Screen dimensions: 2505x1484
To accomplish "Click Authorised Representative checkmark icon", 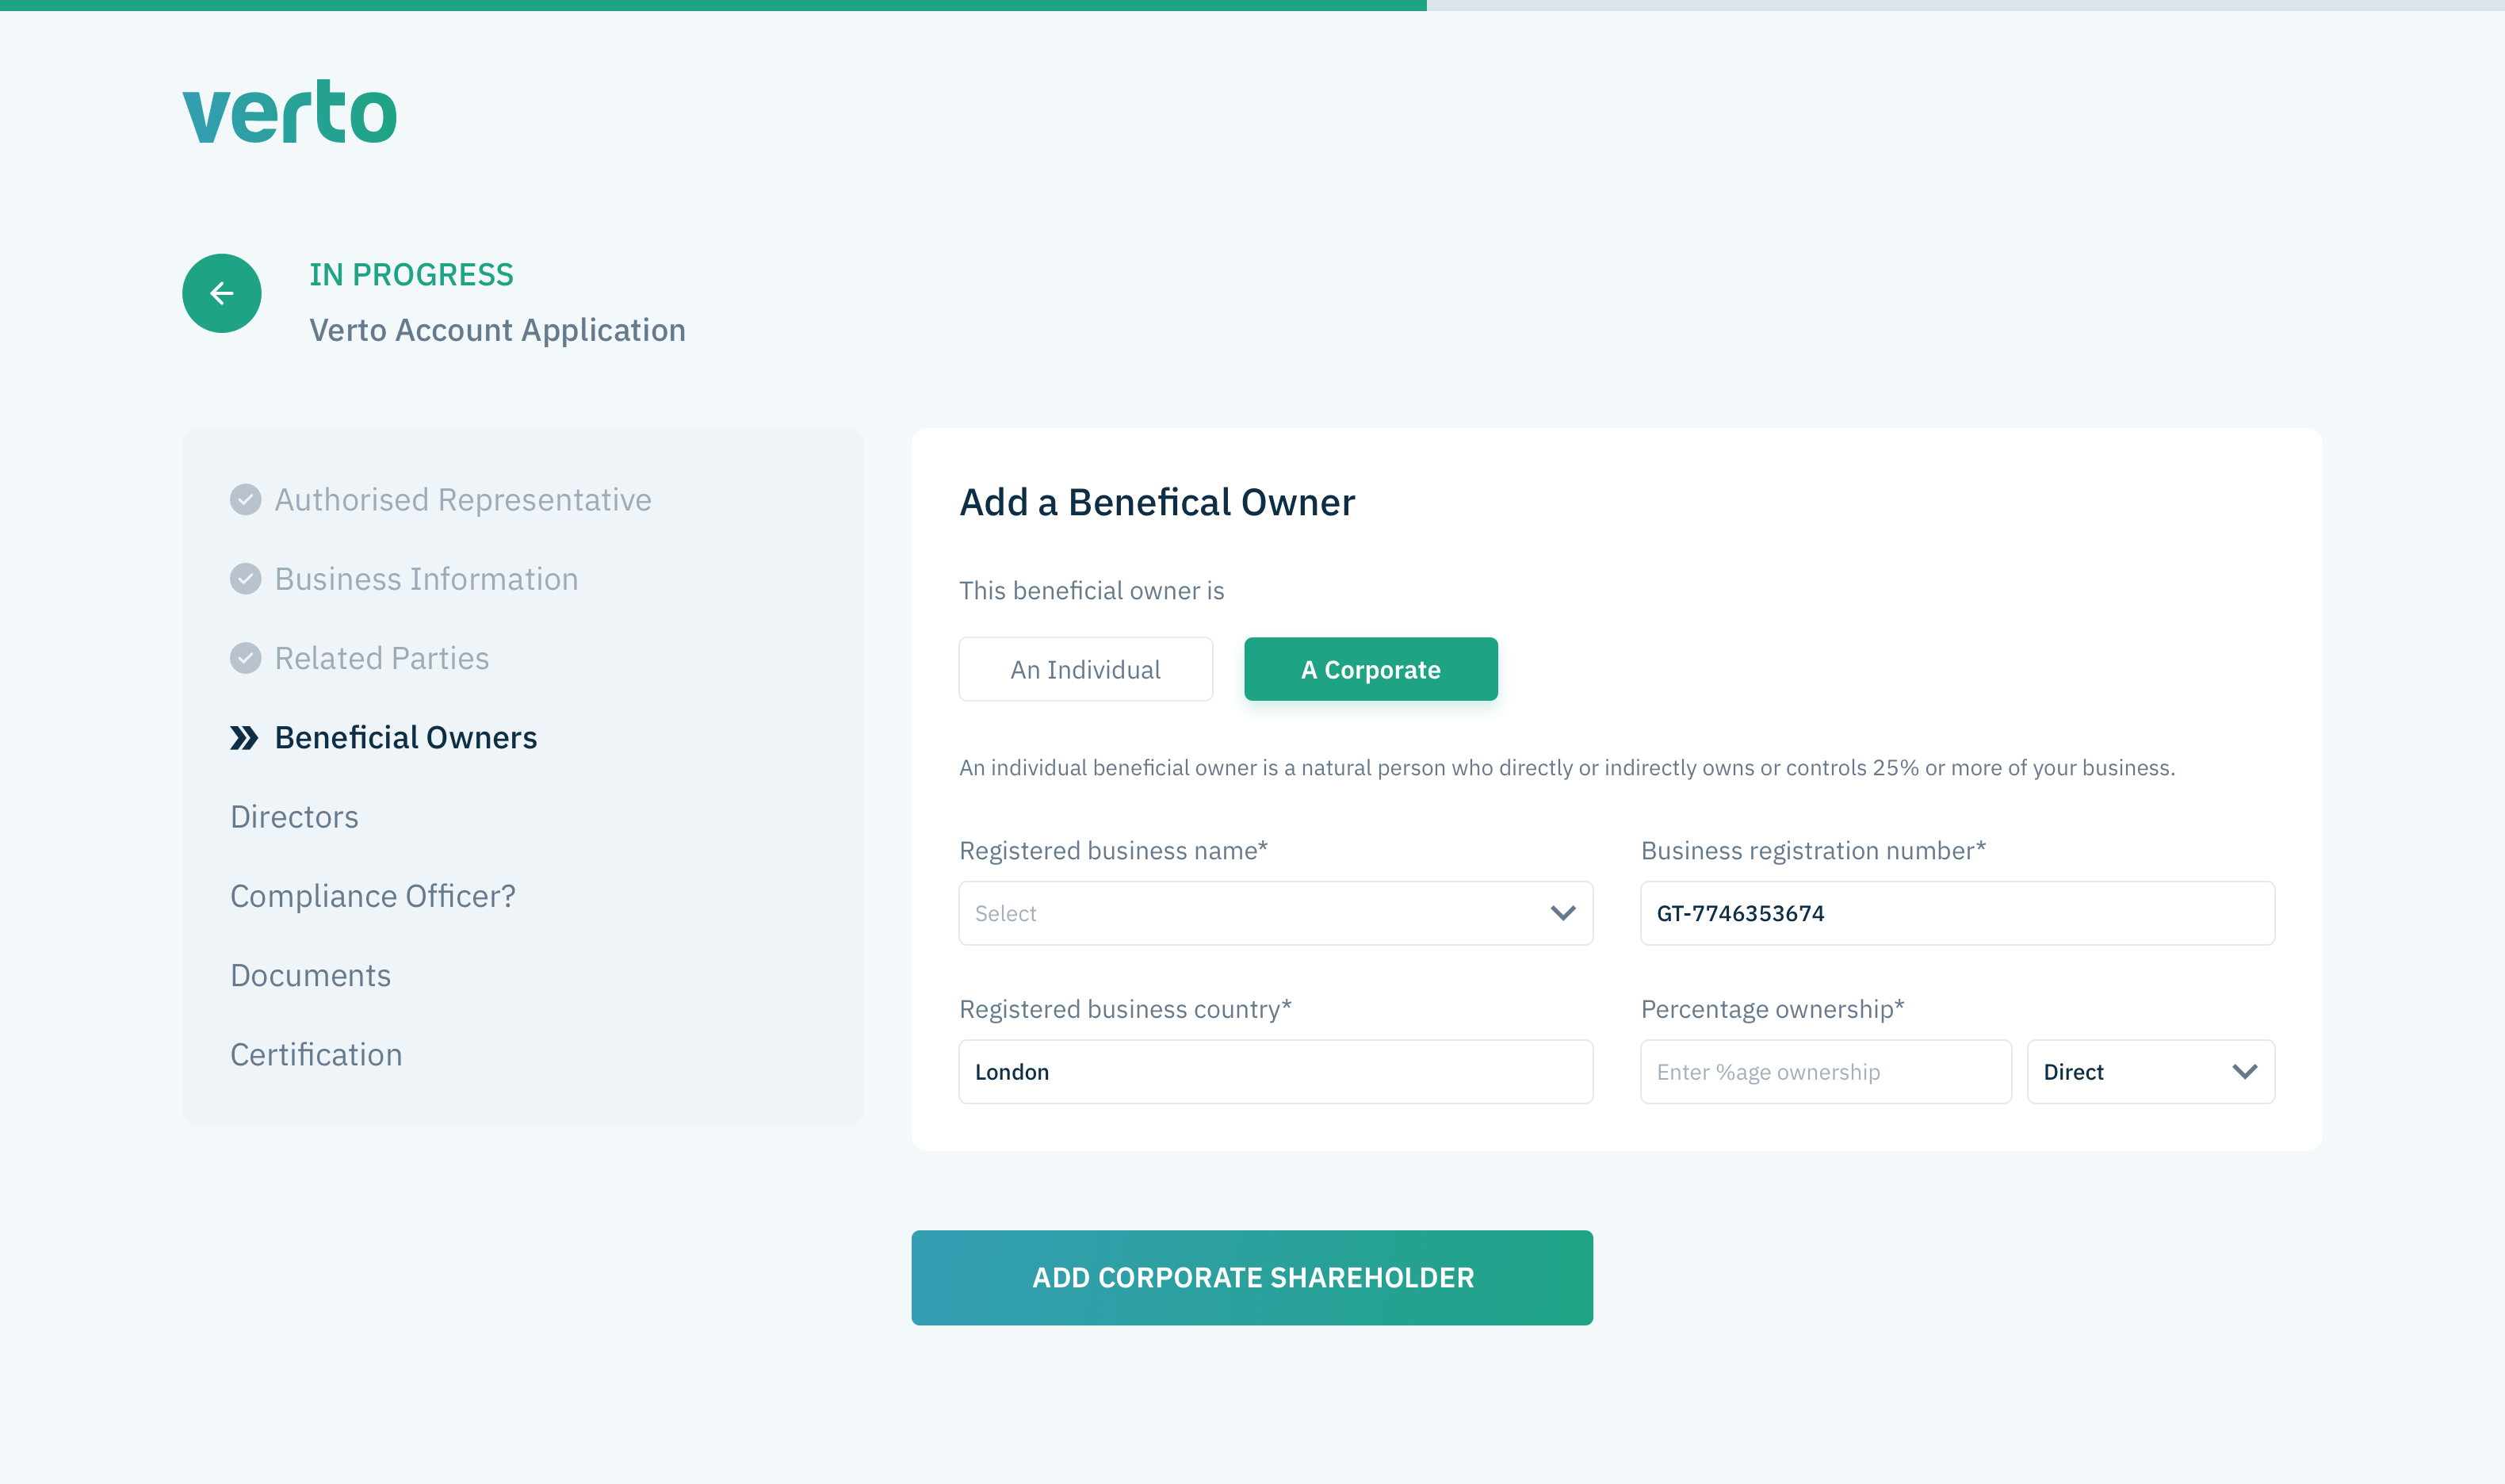I will 245,499.
